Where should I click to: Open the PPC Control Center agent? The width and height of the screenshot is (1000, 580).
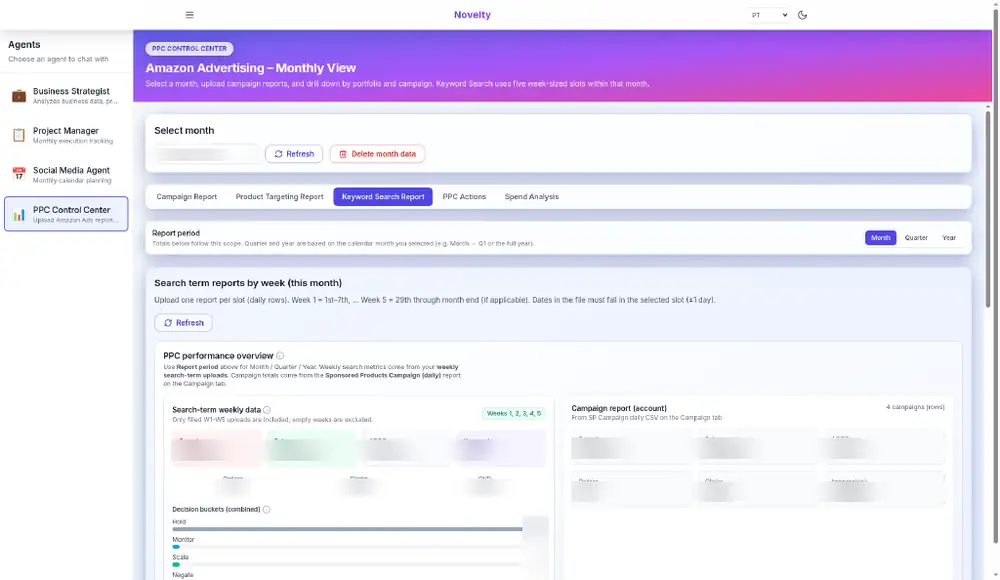pyautogui.click(x=66, y=214)
